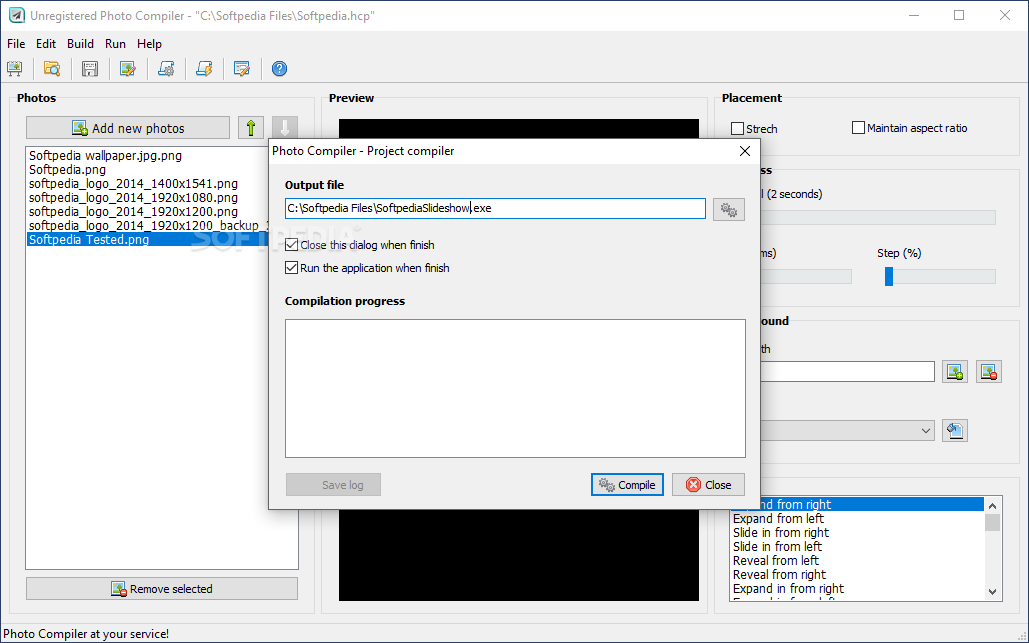
Task: Choose 'Slide in from right' transition
Action: (781, 532)
